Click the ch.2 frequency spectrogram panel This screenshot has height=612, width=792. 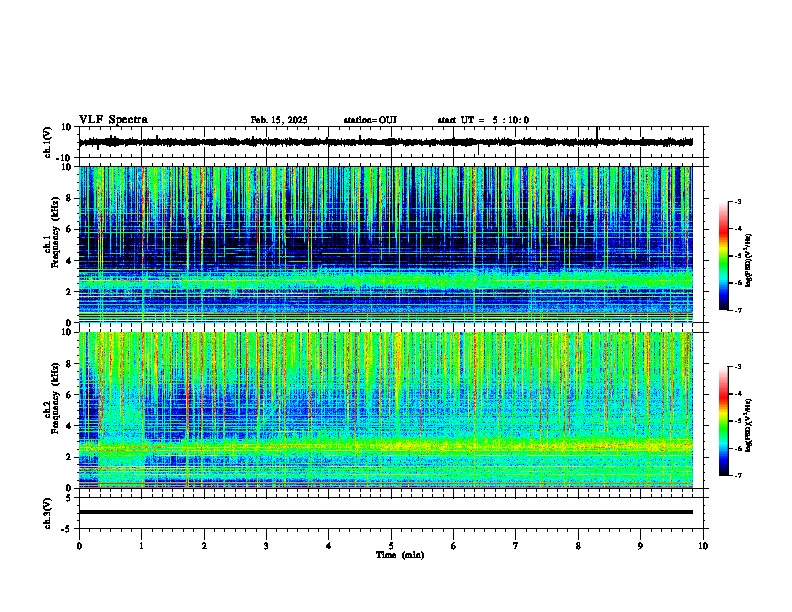point(385,410)
